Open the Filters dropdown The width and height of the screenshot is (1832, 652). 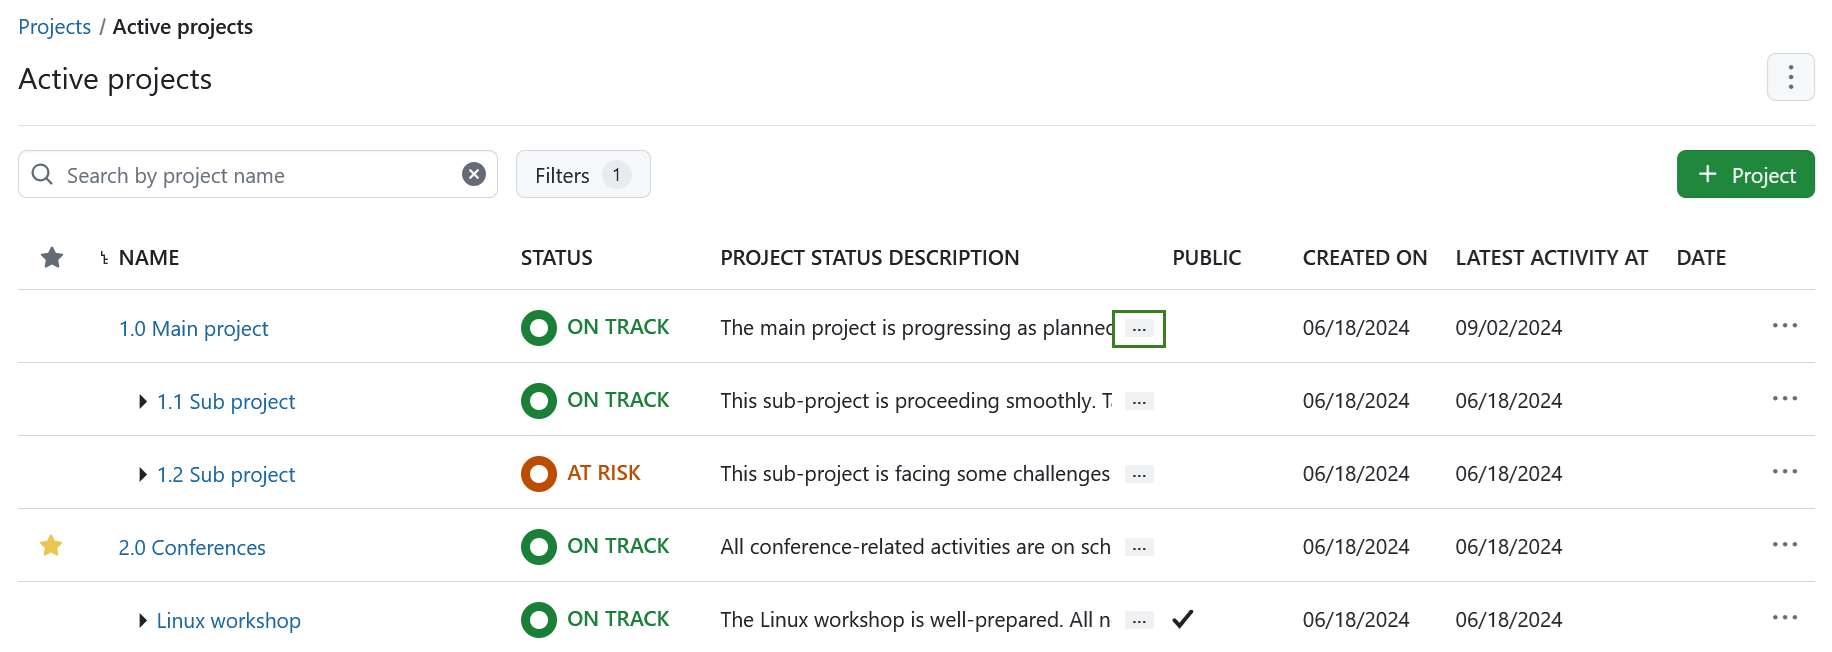click(x=583, y=173)
